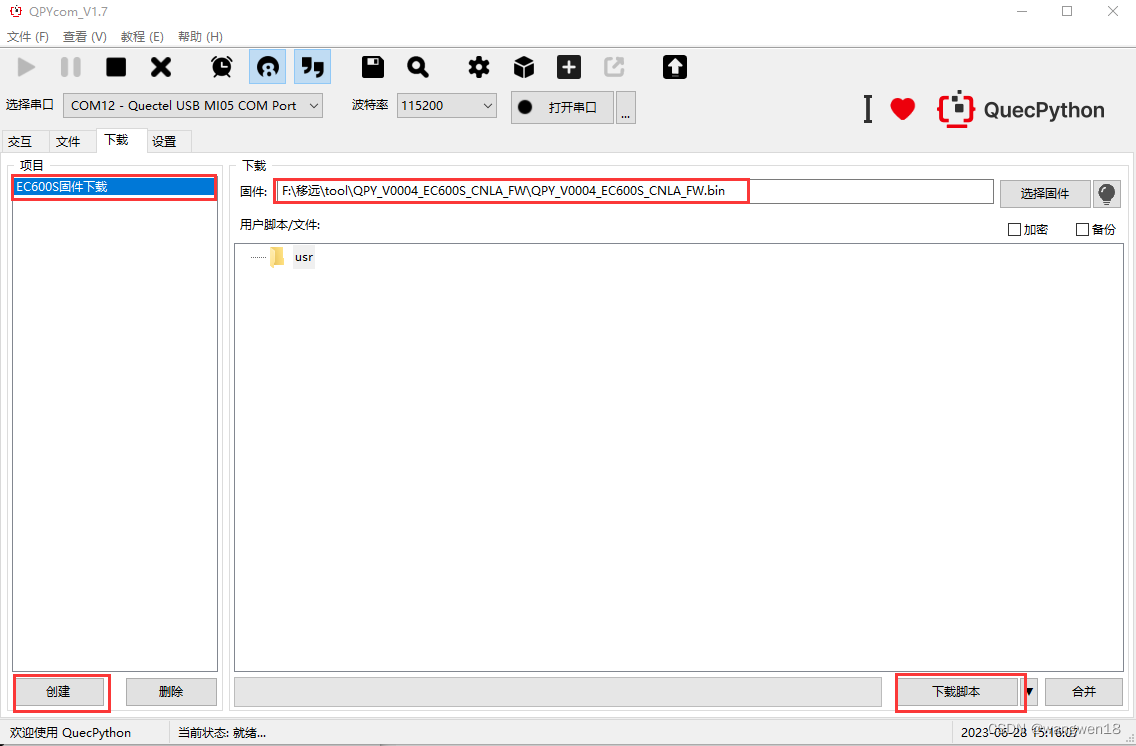Viewport: 1136px width, 746px height.
Task: Click the 欢迎使用 QuecPython status text
Action: [70, 732]
